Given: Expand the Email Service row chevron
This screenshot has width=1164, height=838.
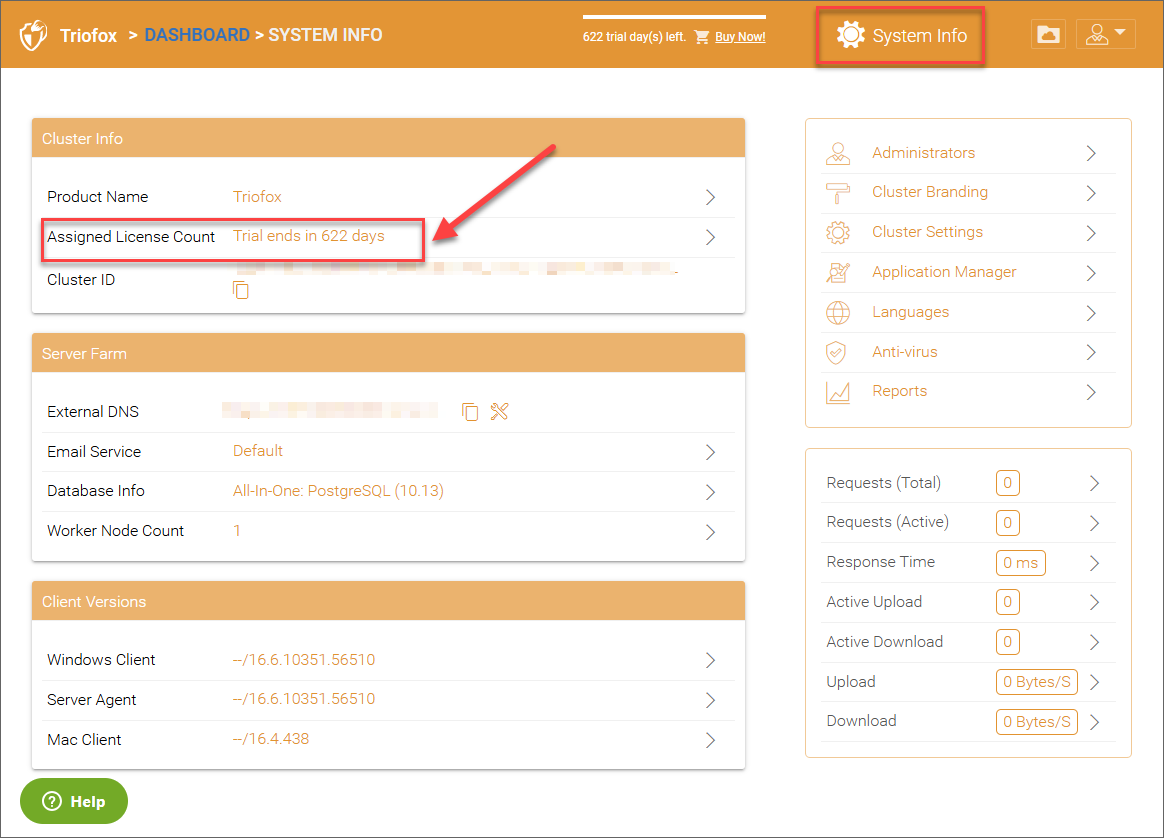Looking at the screenshot, I should (x=710, y=452).
